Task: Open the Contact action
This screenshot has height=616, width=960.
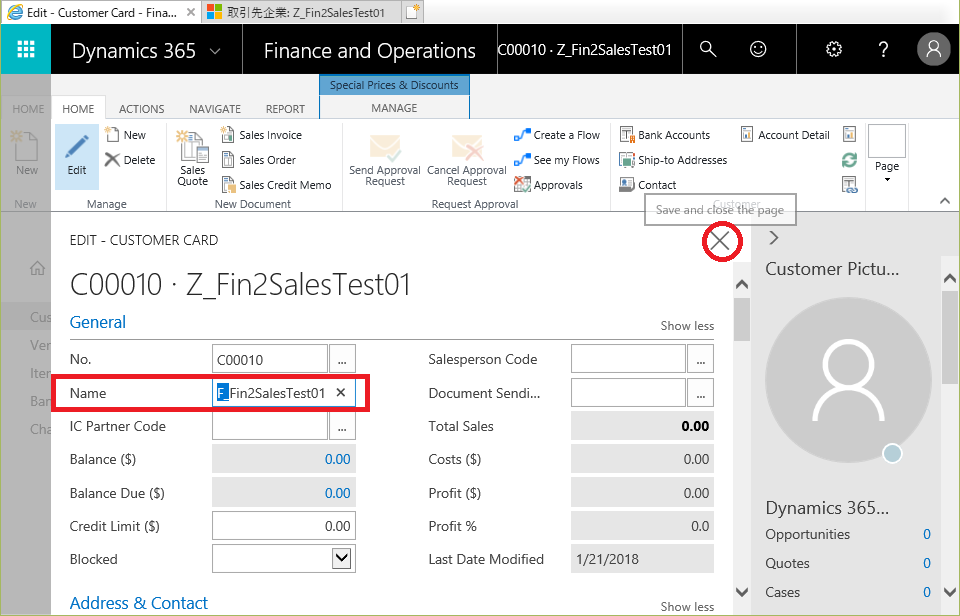Action: coord(648,185)
